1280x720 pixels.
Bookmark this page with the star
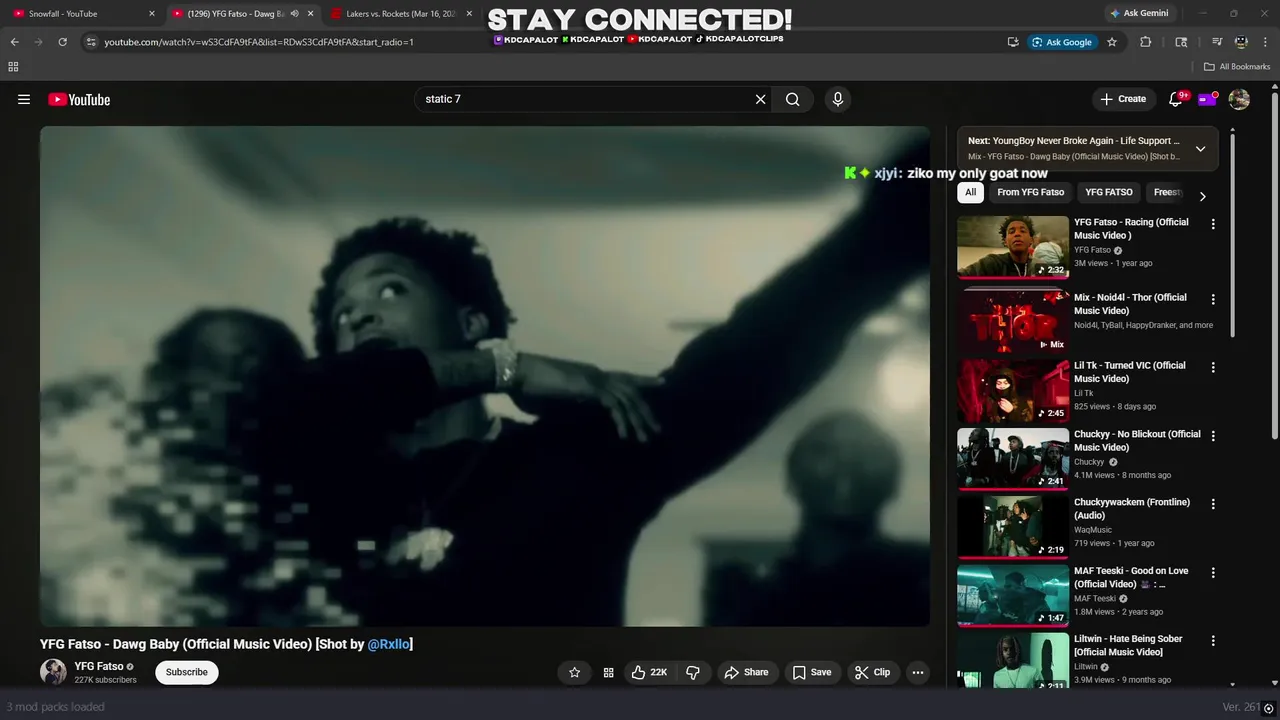1112,42
